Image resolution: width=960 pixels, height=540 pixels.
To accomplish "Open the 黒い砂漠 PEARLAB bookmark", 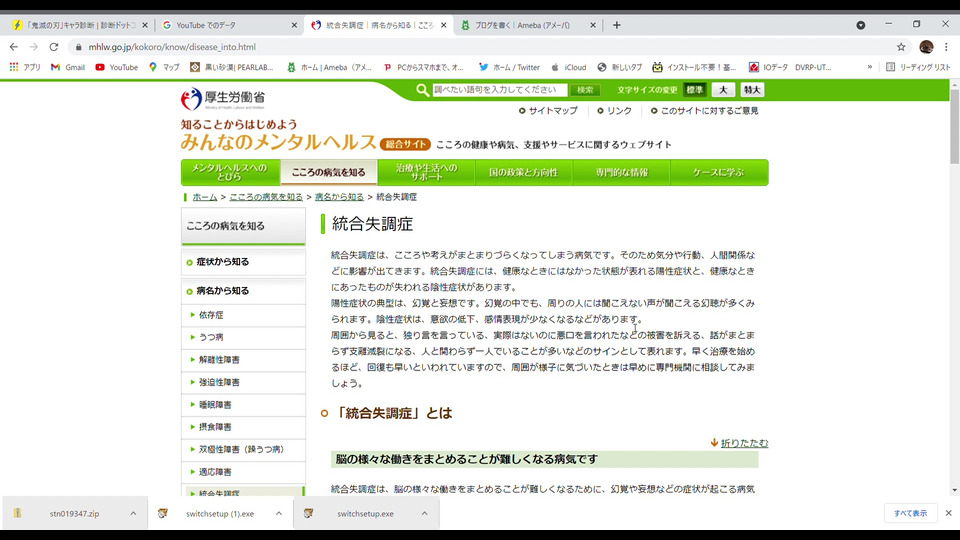I will point(231,67).
